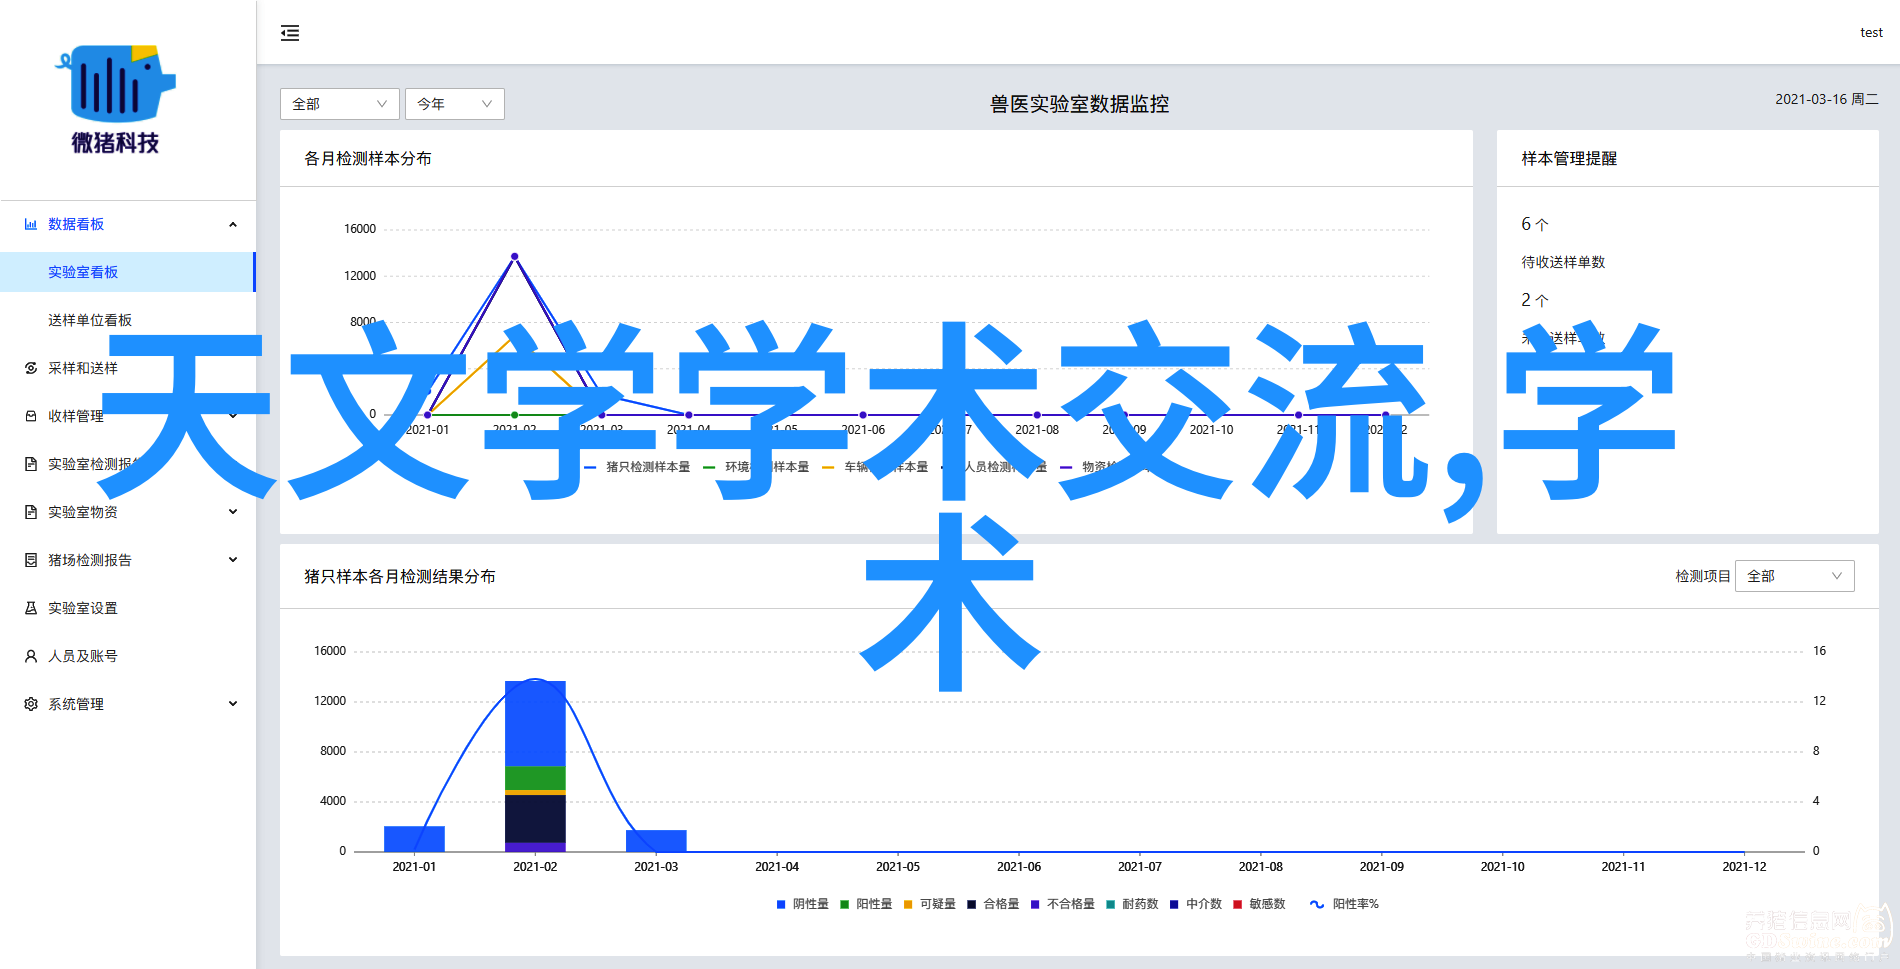
Task: Open the 检测项目 全部 dropdown
Action: pyautogui.click(x=1794, y=576)
